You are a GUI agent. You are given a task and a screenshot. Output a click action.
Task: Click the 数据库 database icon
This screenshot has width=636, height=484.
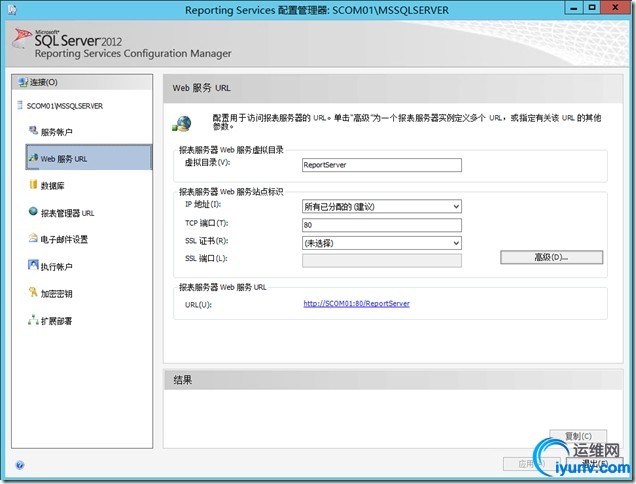click(33, 185)
